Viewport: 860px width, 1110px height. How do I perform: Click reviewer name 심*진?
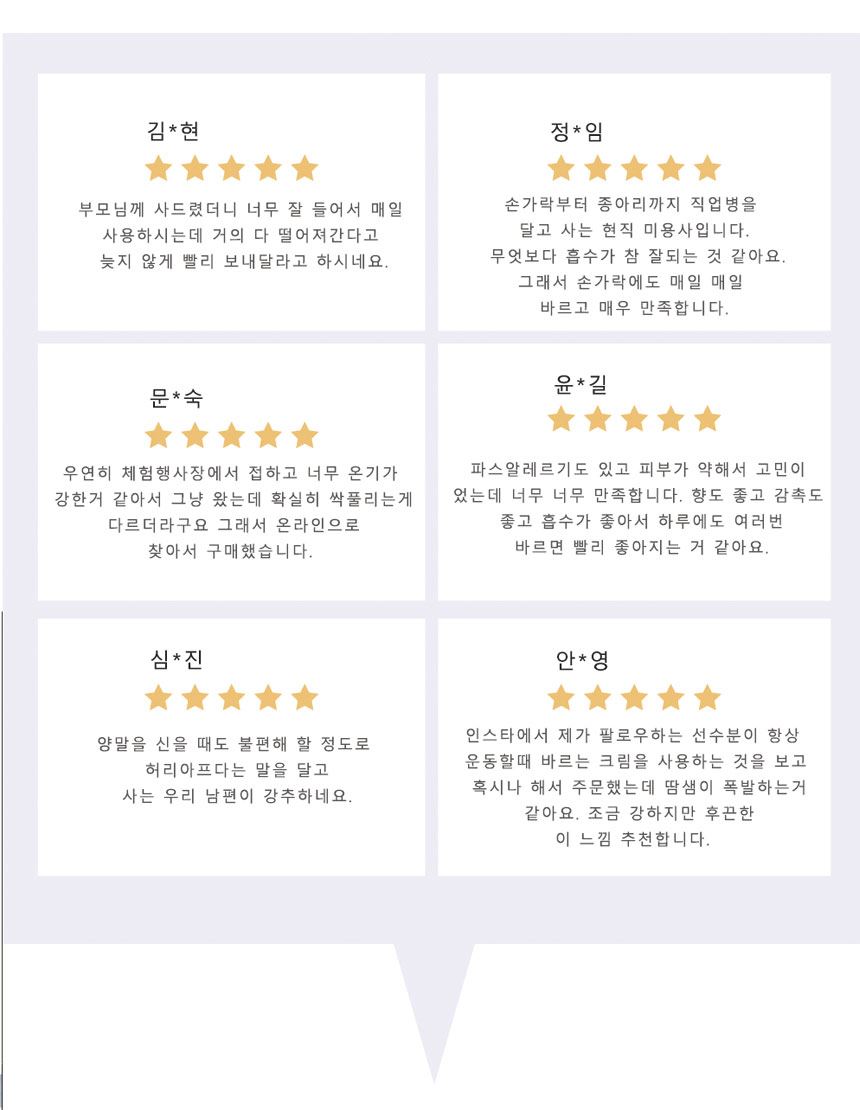[x=176, y=659]
